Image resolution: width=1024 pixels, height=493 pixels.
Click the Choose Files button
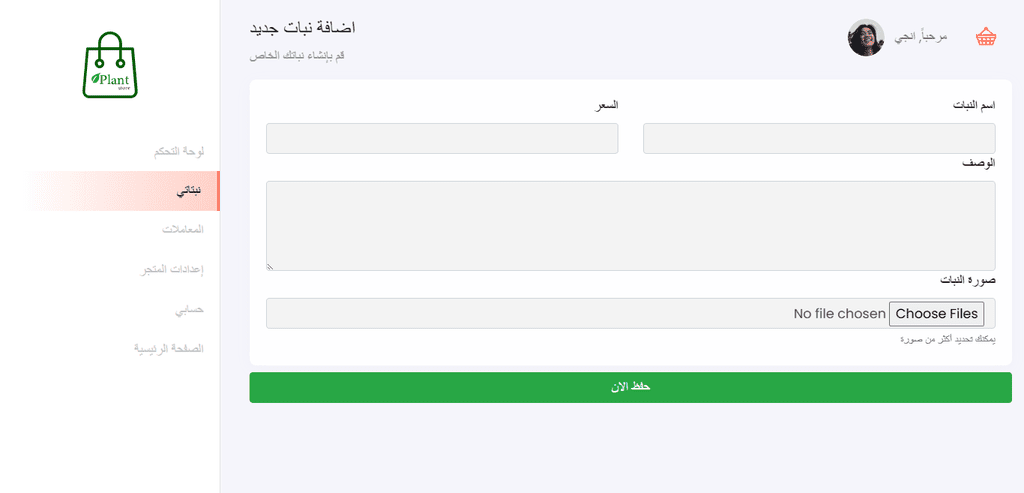[x=936, y=313]
